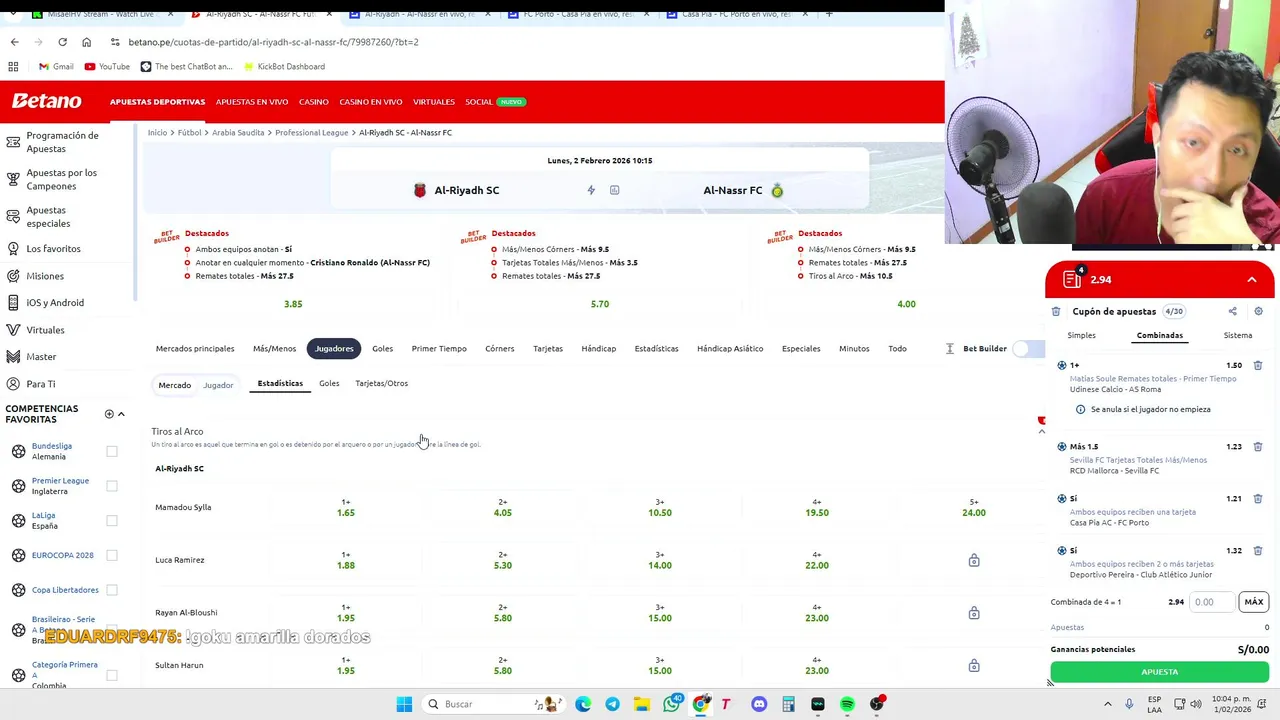The image size is (1280, 720).
Task: Open the Casino menu item
Action: pos(313,102)
